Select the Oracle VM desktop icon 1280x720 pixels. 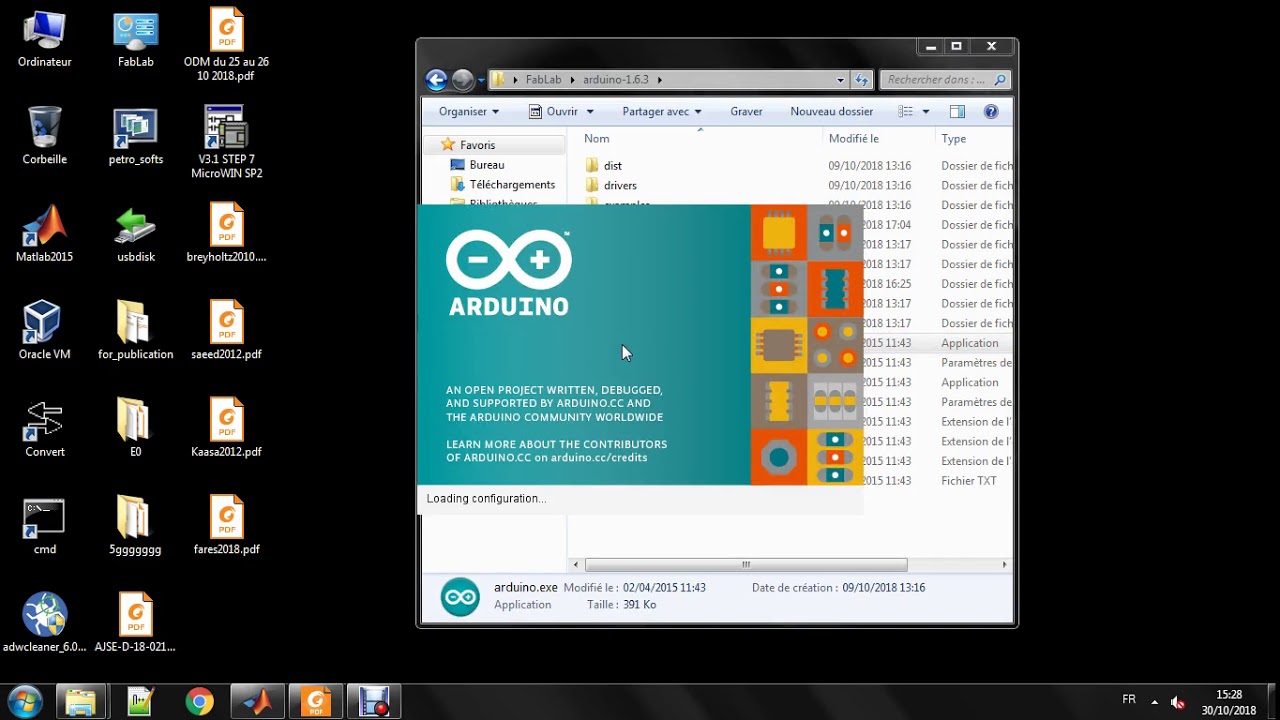tap(44, 331)
